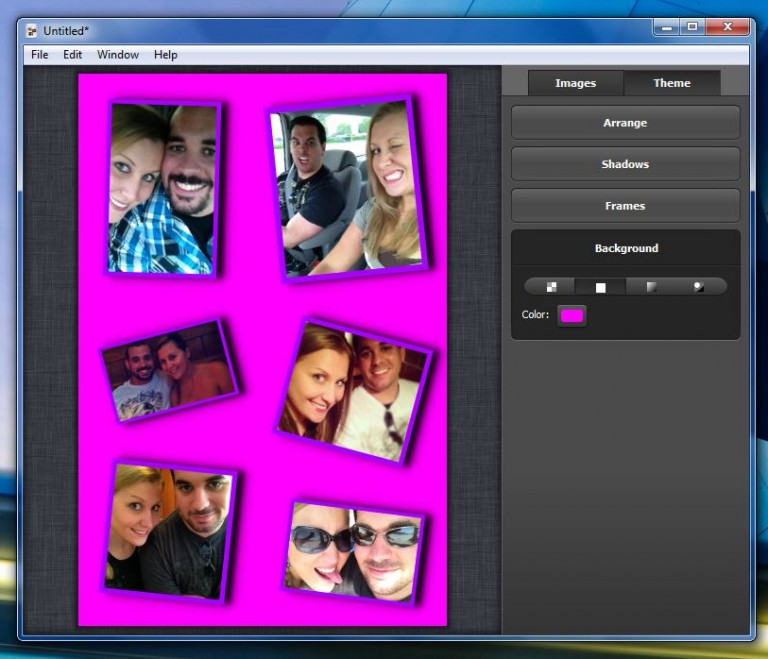Open the File menu
768x659 pixels.
[x=40, y=54]
